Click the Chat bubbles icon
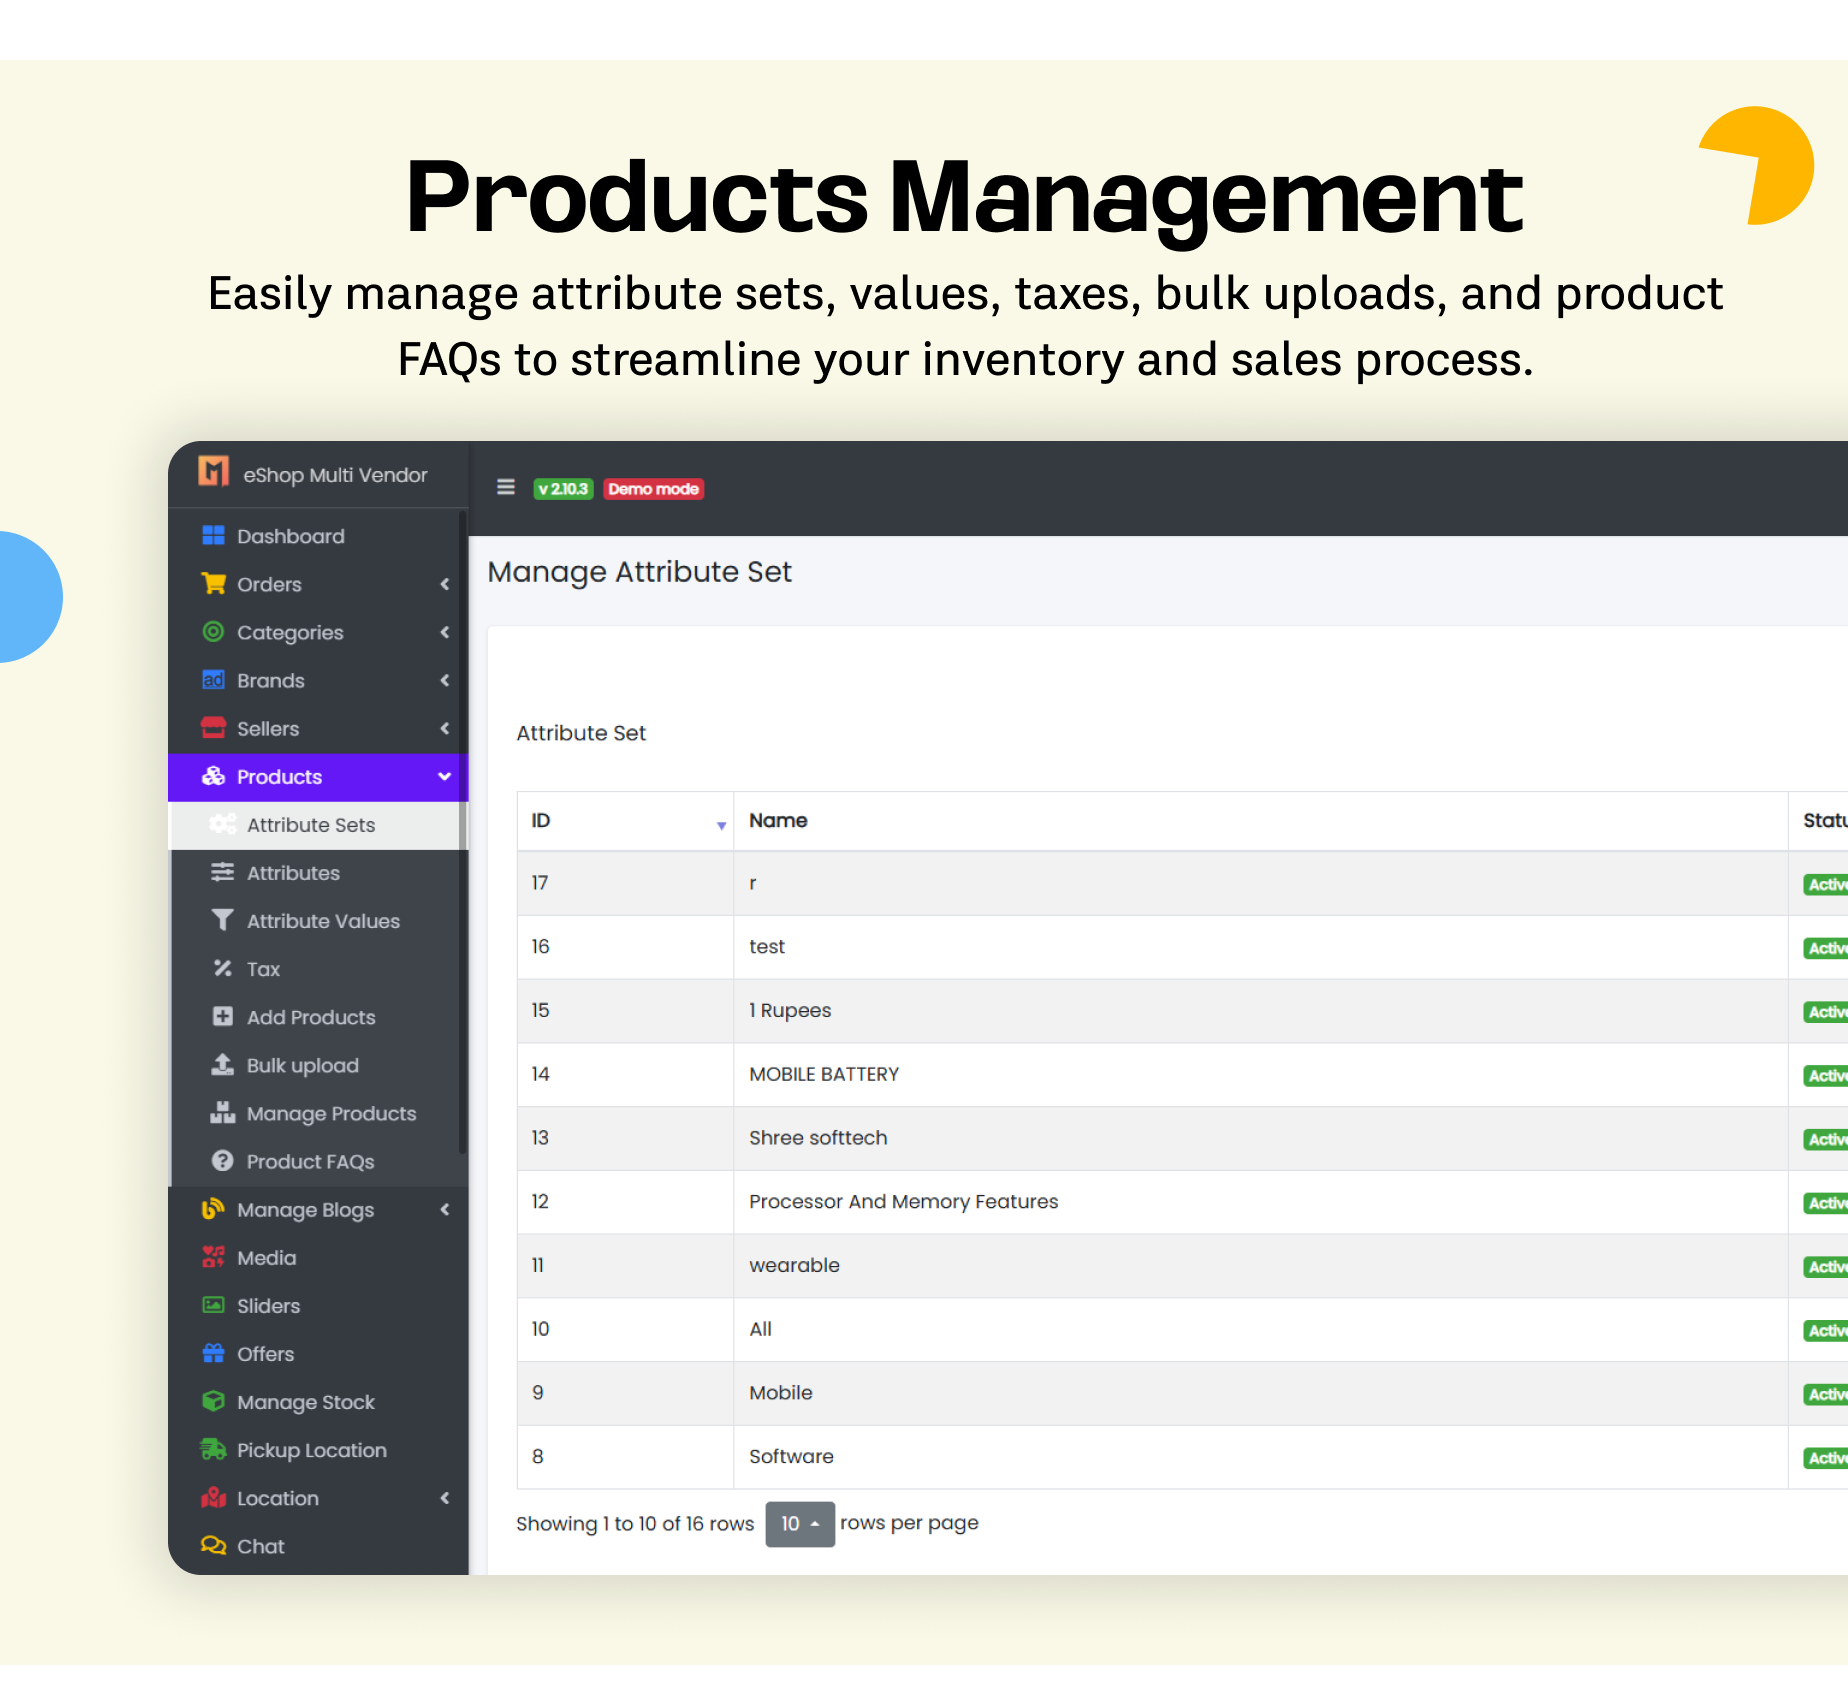This screenshot has height=1692, width=1848. 213,1546
